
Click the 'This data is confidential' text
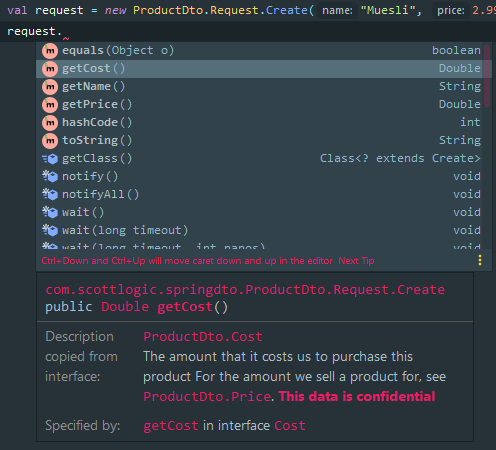point(357,397)
